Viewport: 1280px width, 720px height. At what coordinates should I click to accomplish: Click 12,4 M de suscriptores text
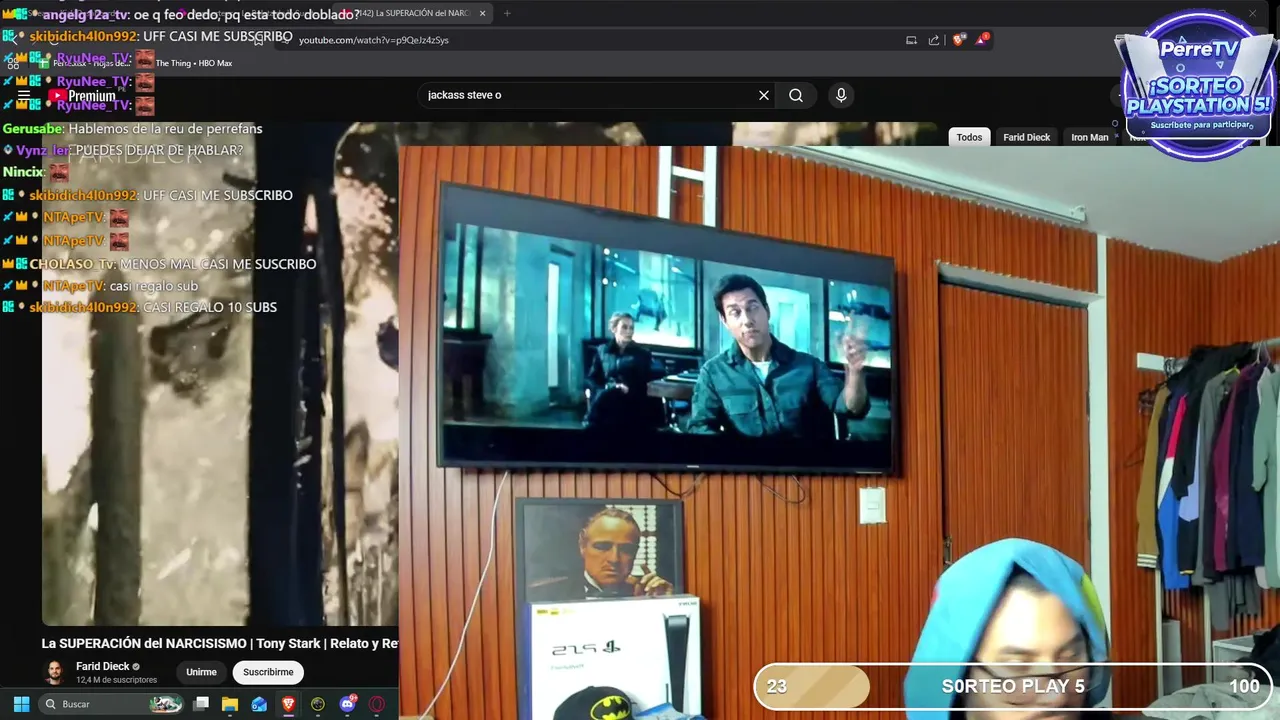116,680
